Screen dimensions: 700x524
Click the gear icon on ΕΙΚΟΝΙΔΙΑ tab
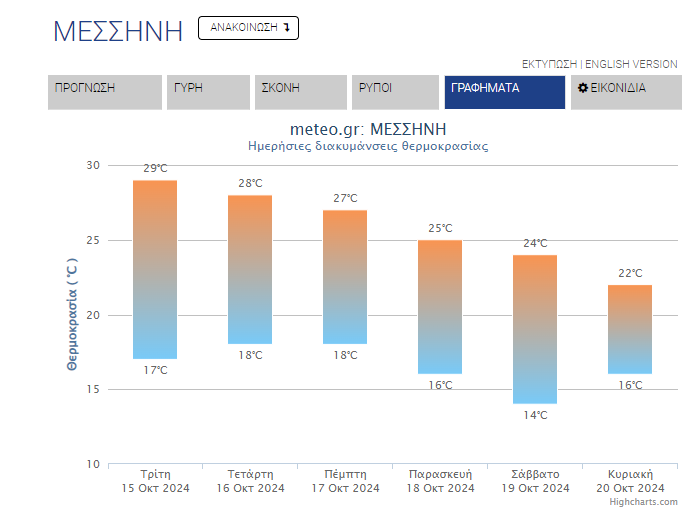click(x=583, y=88)
